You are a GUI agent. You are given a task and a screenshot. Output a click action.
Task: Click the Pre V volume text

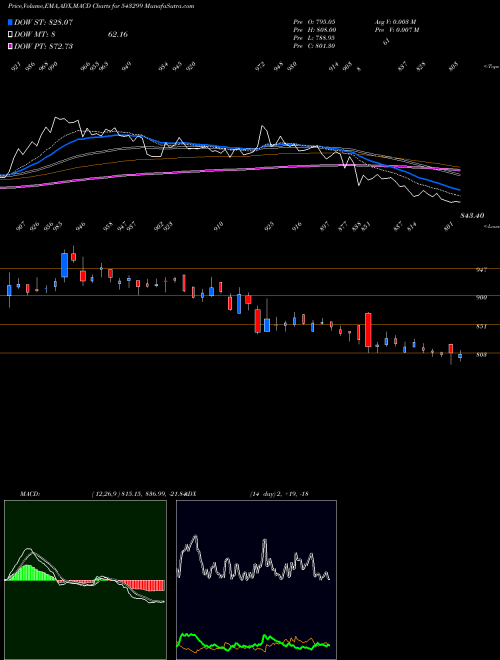pos(397,29)
